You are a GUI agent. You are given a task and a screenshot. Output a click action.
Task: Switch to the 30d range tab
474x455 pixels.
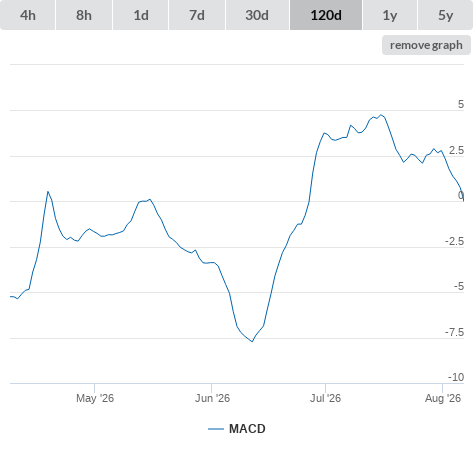click(x=257, y=15)
